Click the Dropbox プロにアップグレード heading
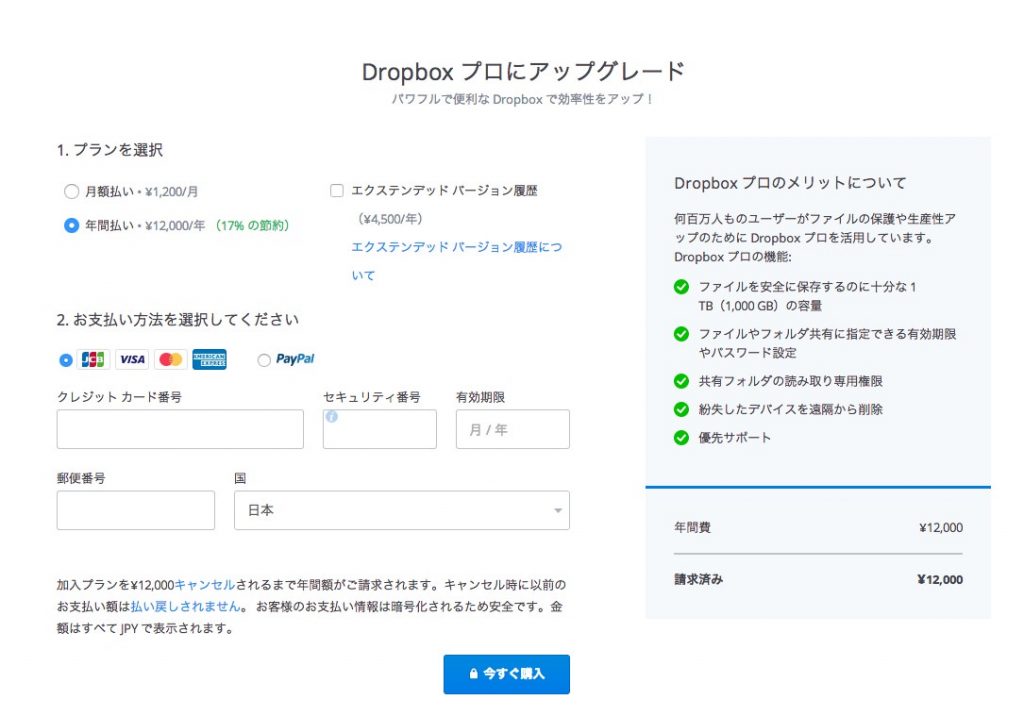 [523, 71]
